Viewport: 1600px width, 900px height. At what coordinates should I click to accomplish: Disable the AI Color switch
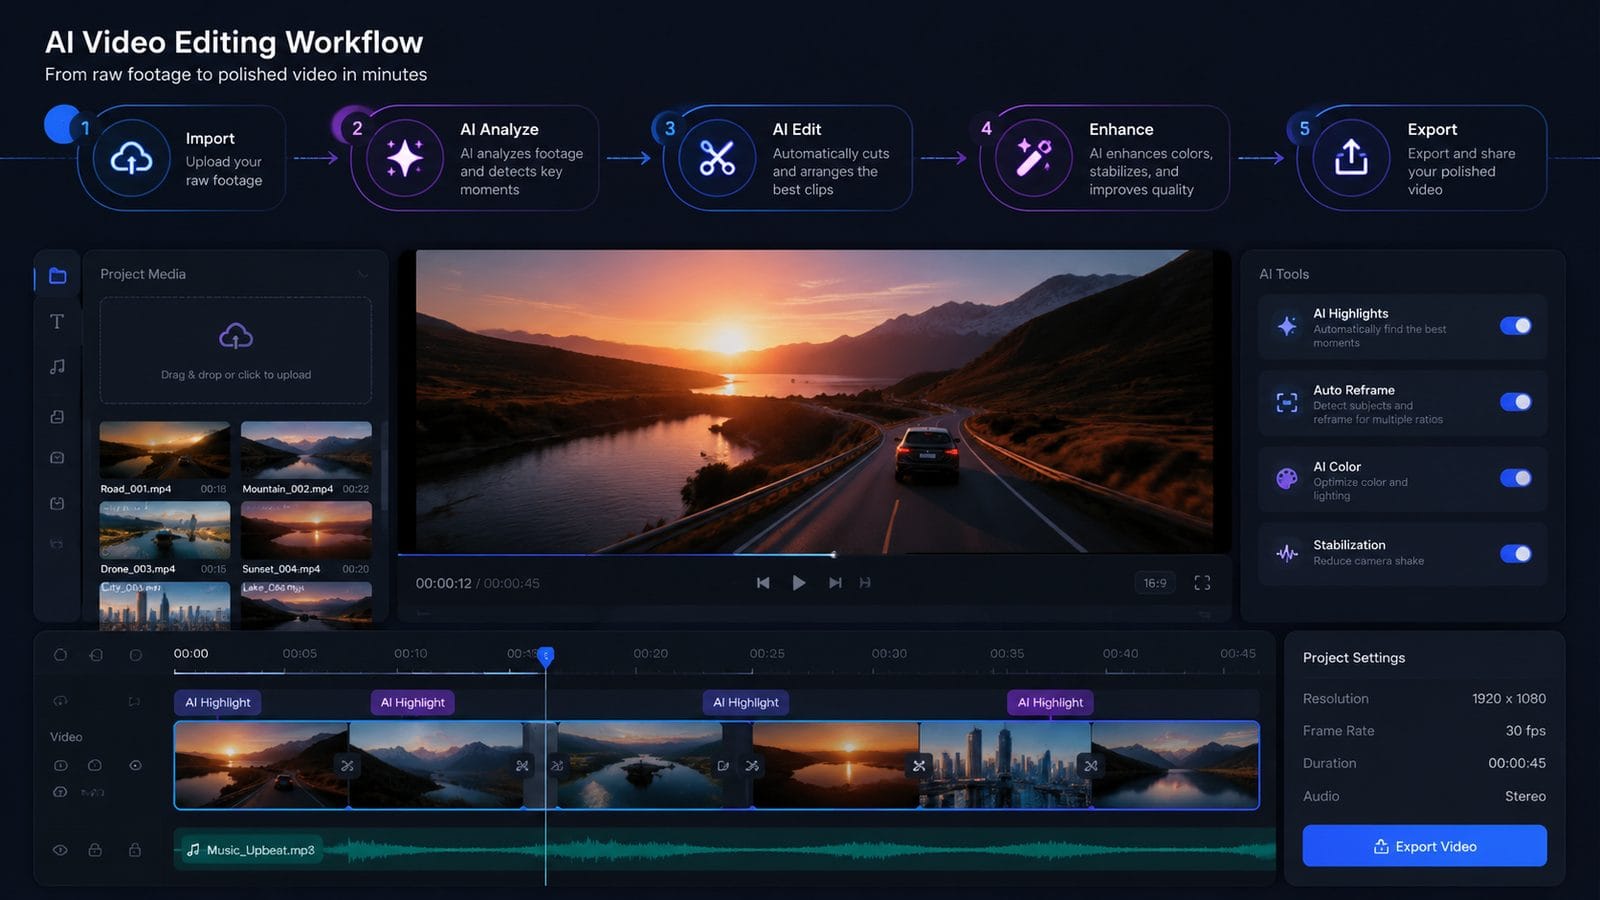click(x=1515, y=478)
